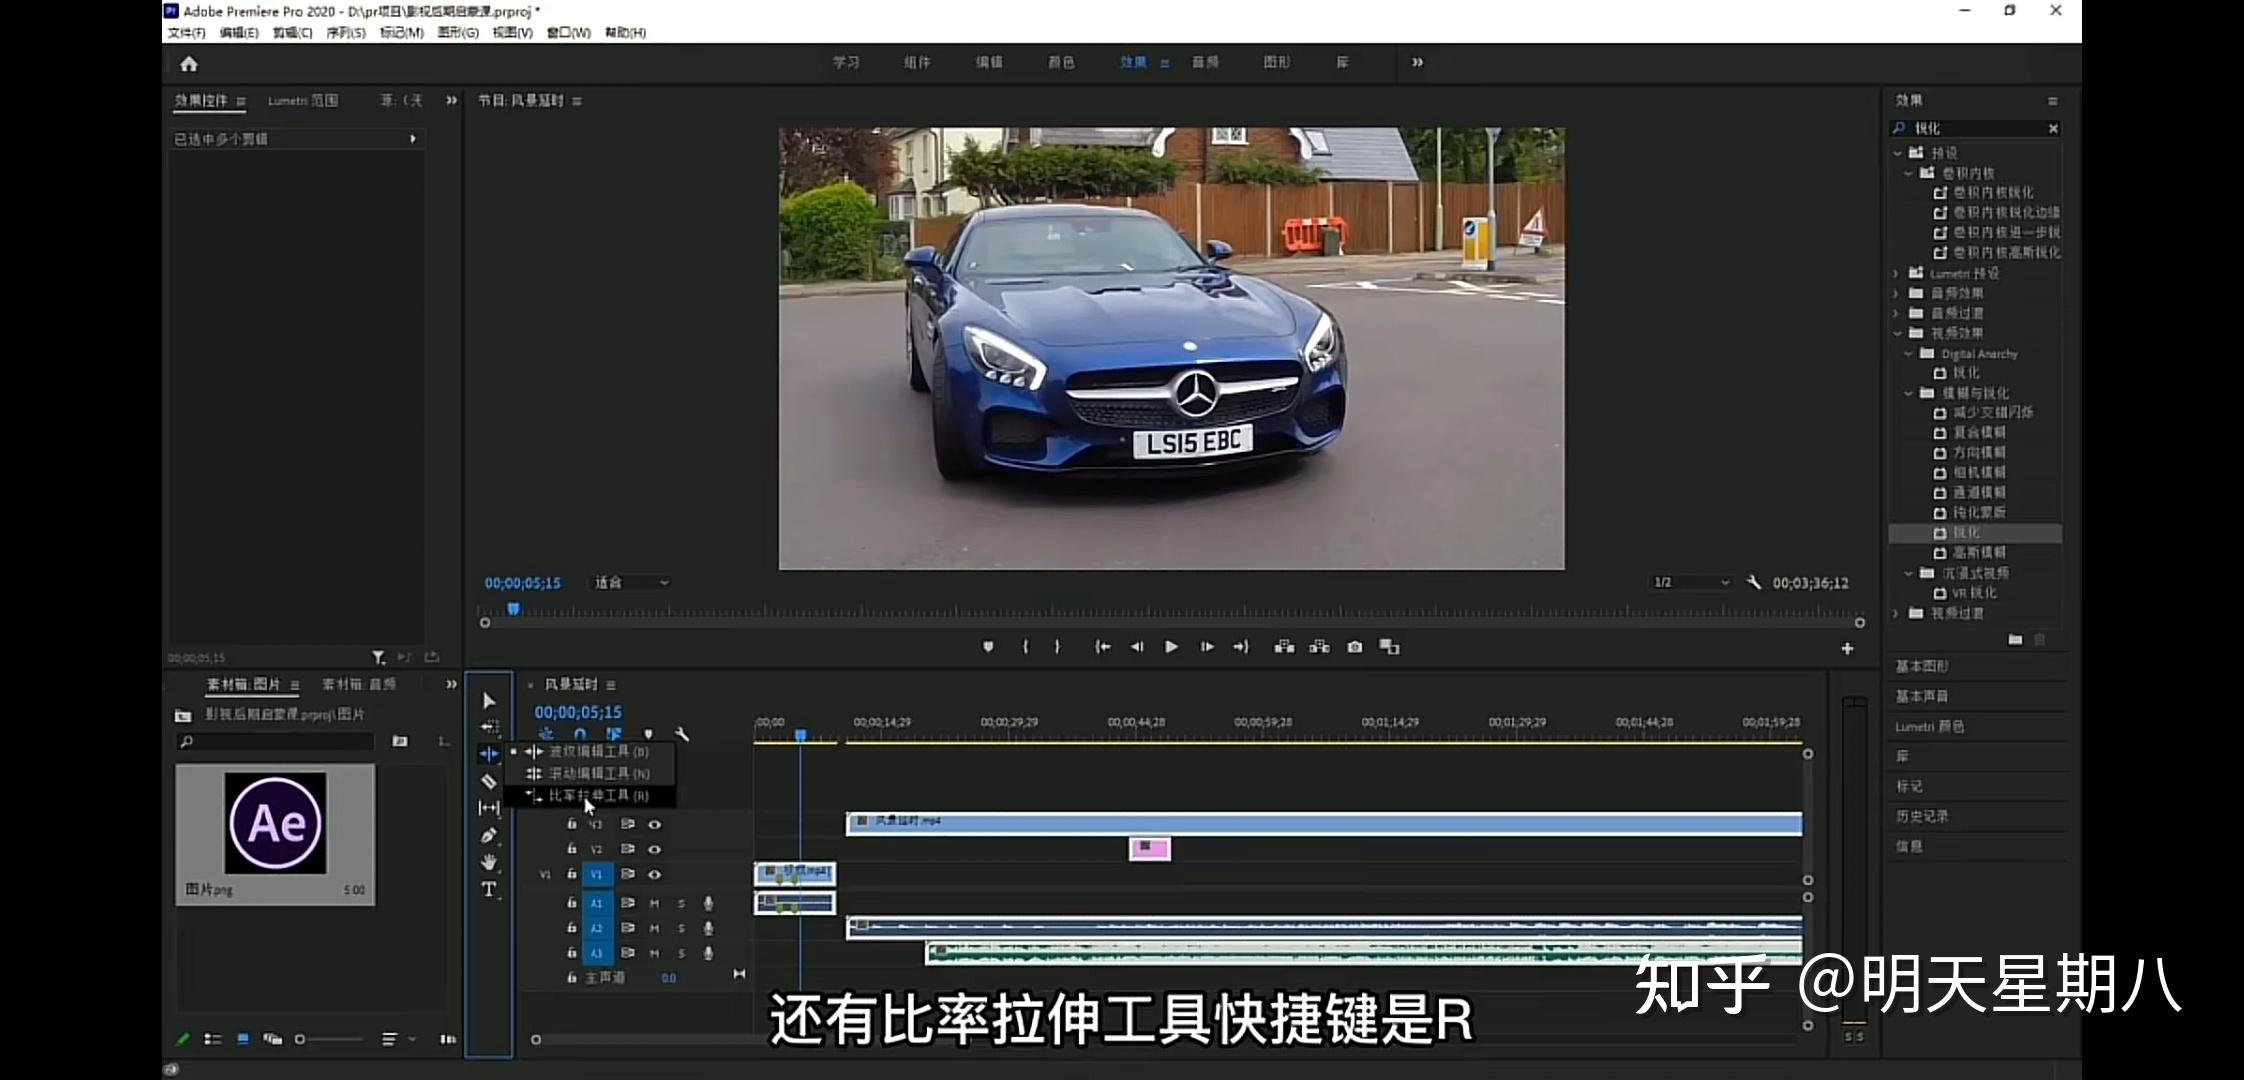2244x1080 pixels.
Task: Toggle V2 track eye visibility
Action: point(655,849)
